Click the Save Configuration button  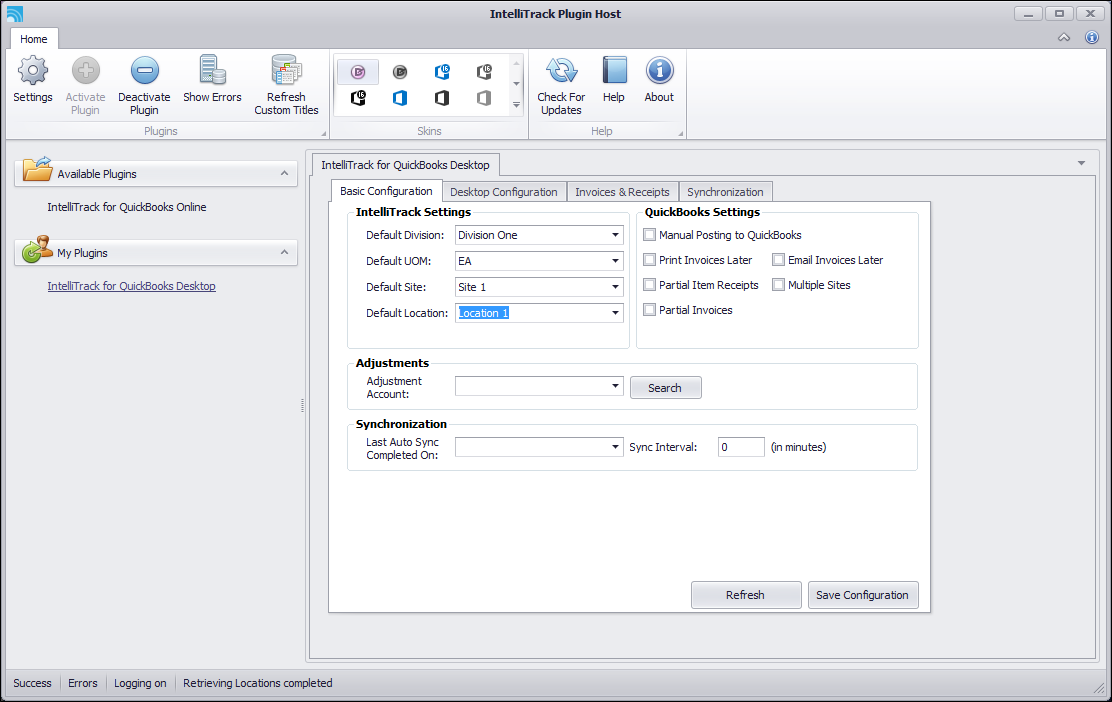pyautogui.click(x=862, y=595)
